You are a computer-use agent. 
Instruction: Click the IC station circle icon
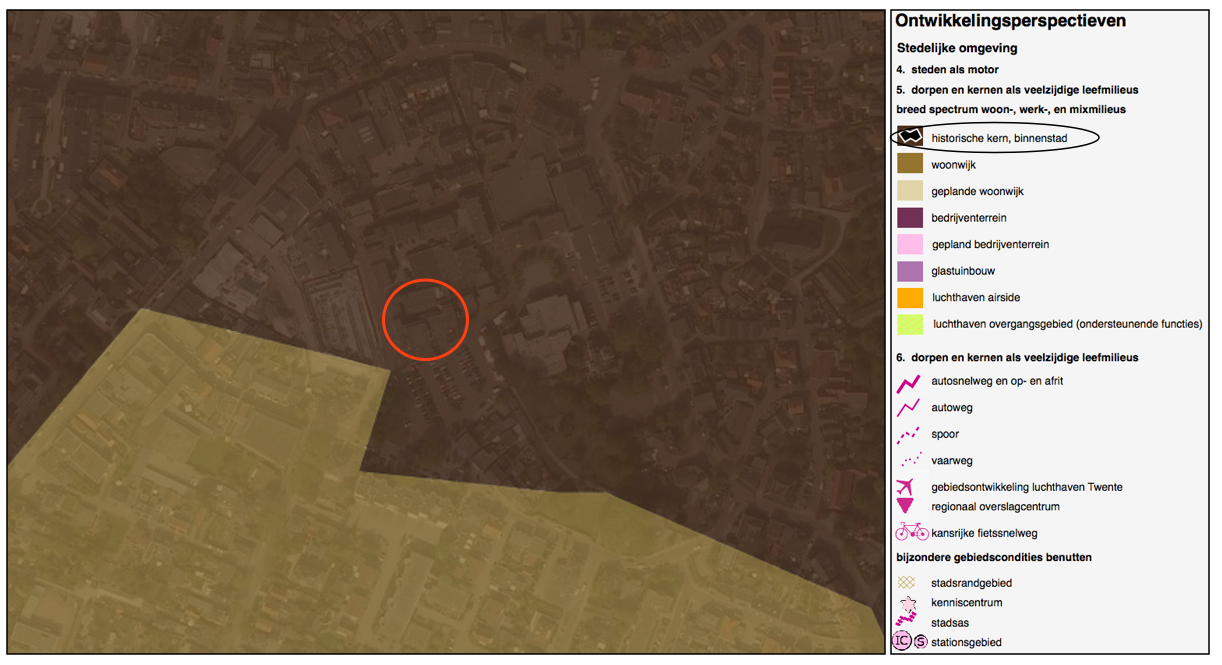click(x=902, y=641)
